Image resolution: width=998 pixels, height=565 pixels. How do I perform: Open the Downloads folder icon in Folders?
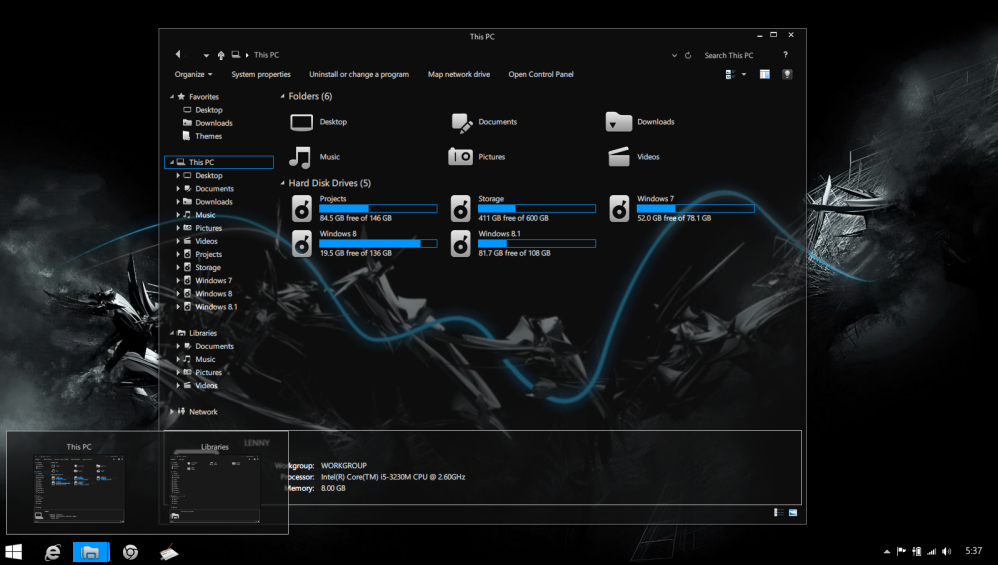pos(619,122)
